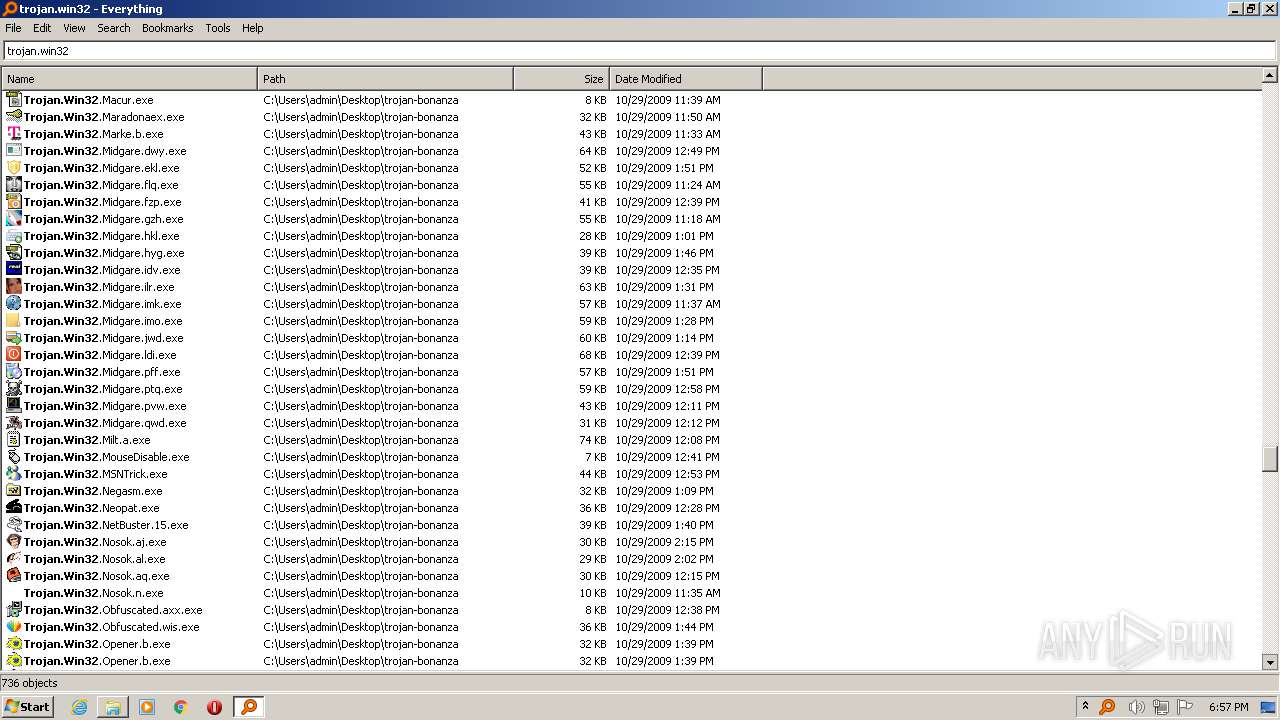Click the Trojan.Win32.Obfuscated.wis.exe file icon
Image resolution: width=1280 pixels, height=720 pixels.
click(x=13, y=627)
